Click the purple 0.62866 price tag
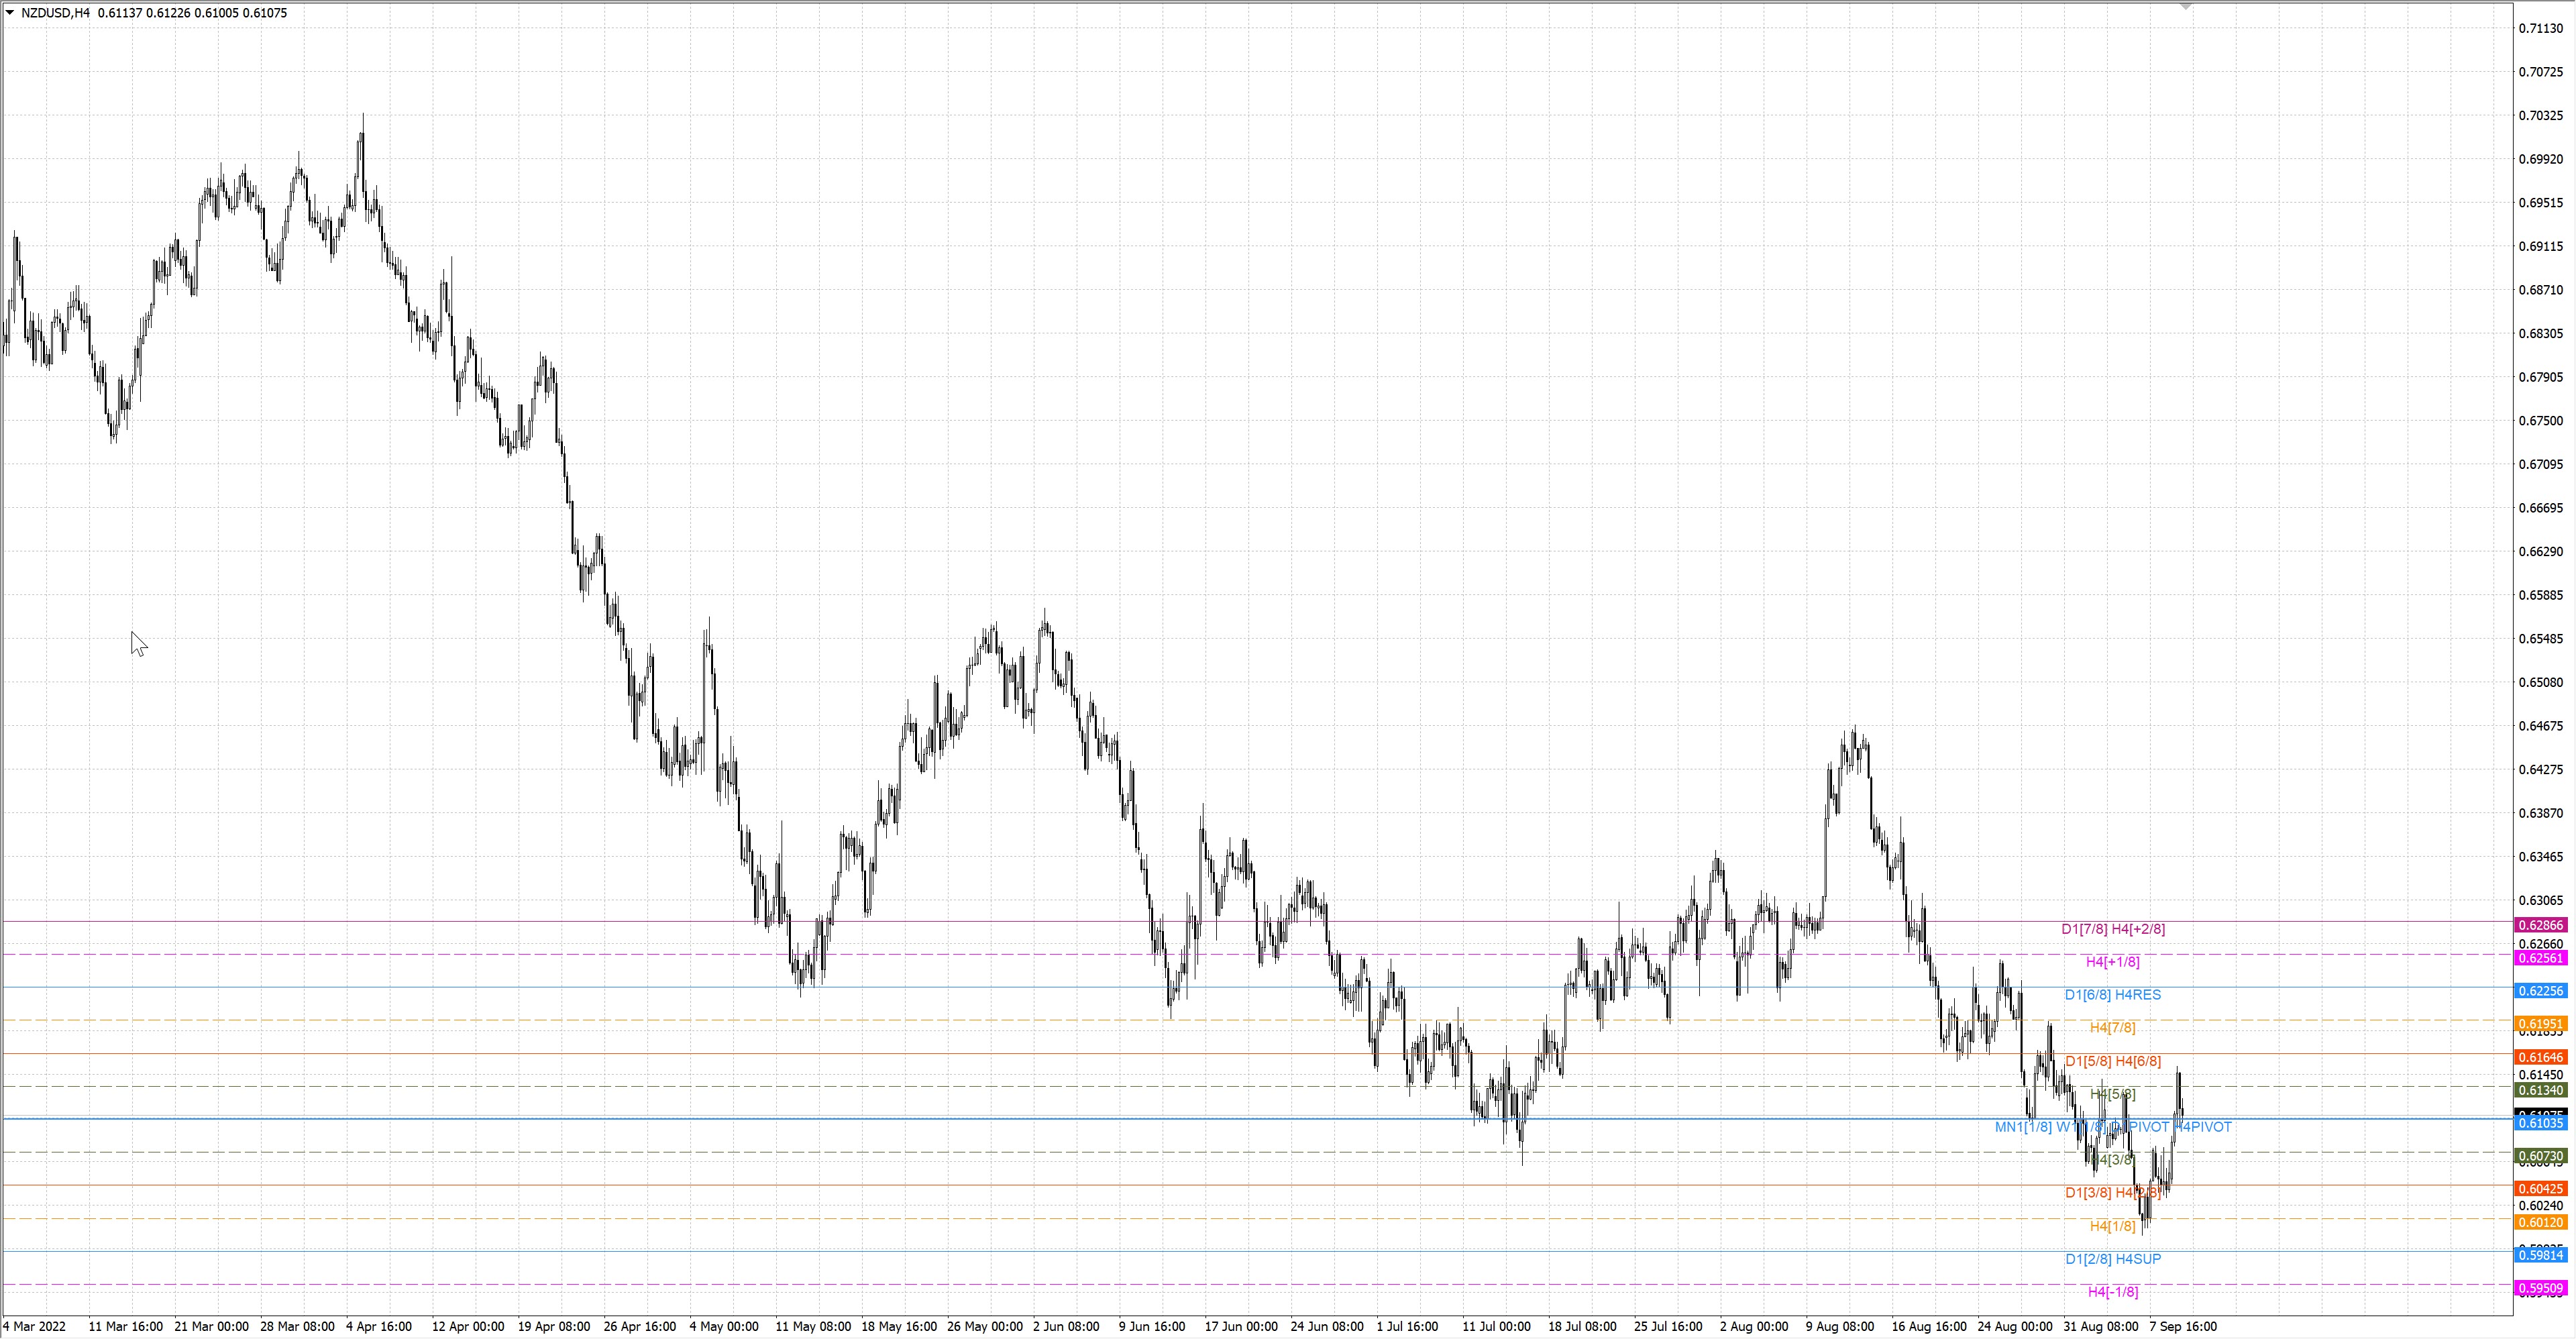The image size is (2576, 1339). click(x=2540, y=926)
